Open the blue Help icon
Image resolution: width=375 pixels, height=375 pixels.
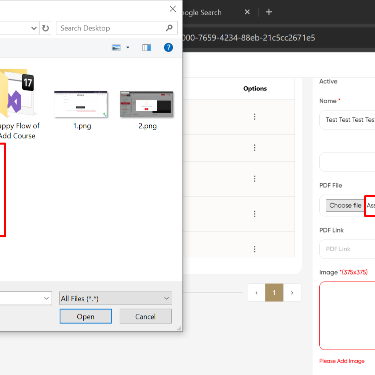coord(168,48)
